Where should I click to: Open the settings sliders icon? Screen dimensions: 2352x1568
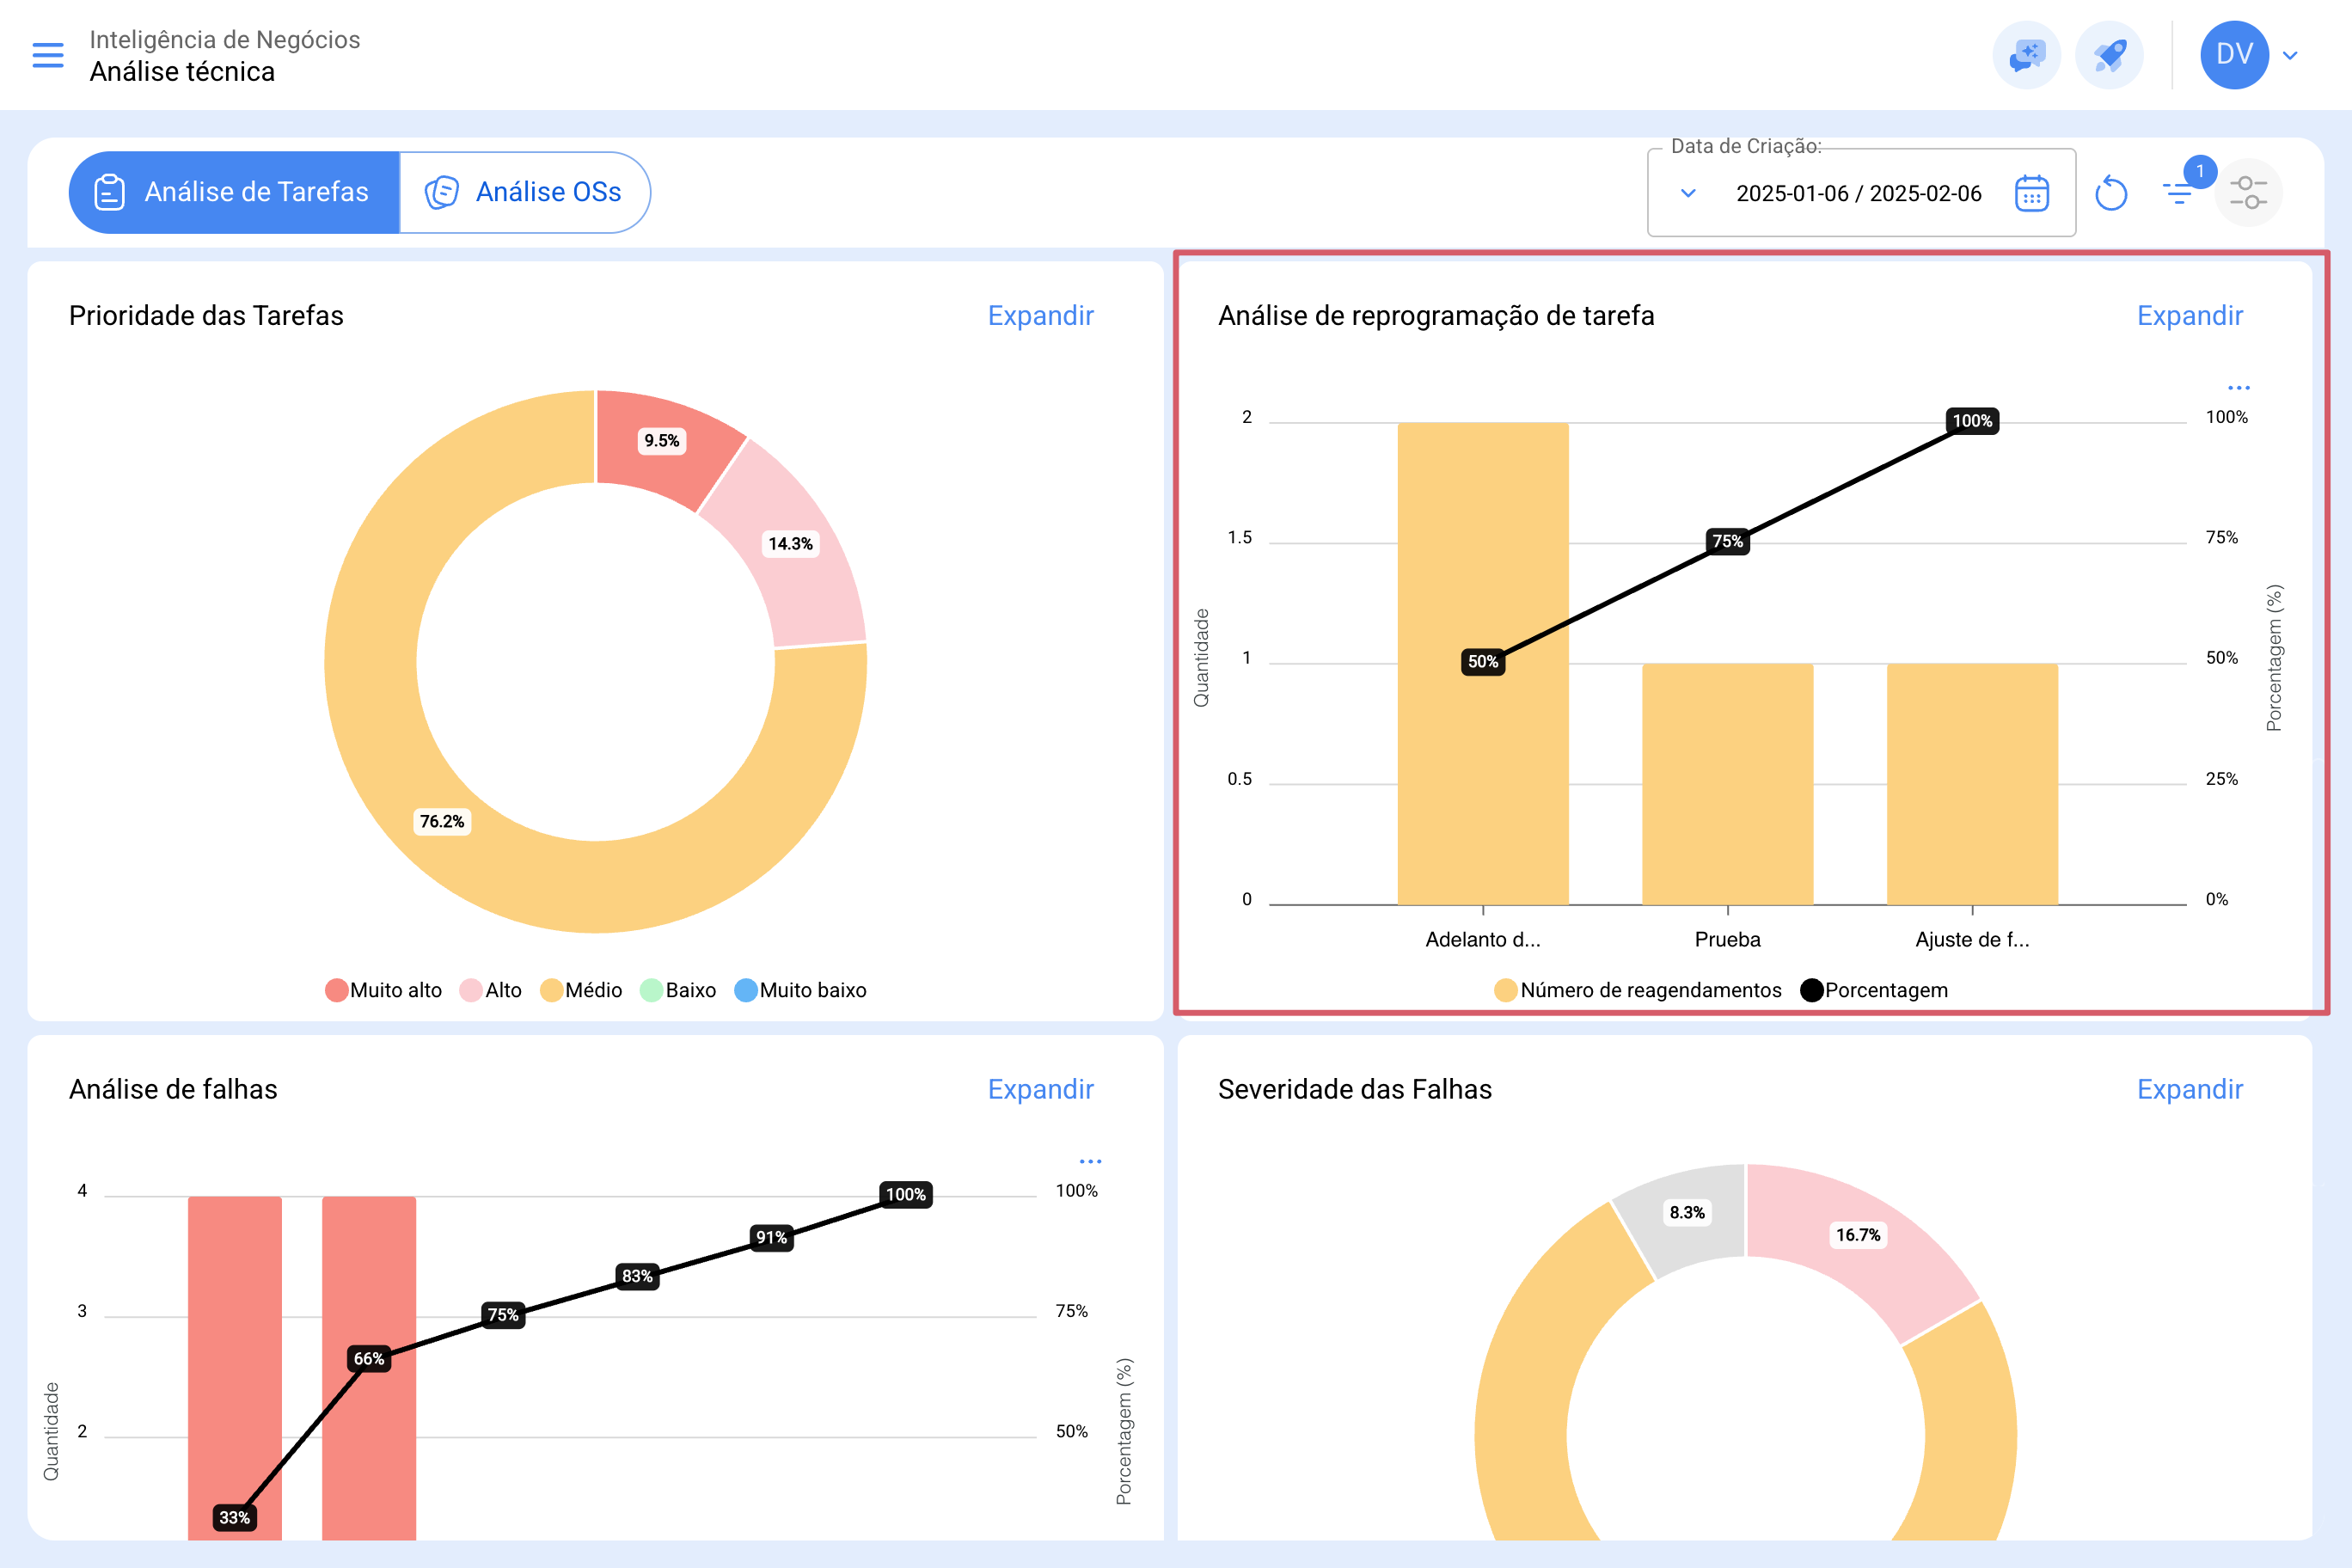click(x=2248, y=193)
